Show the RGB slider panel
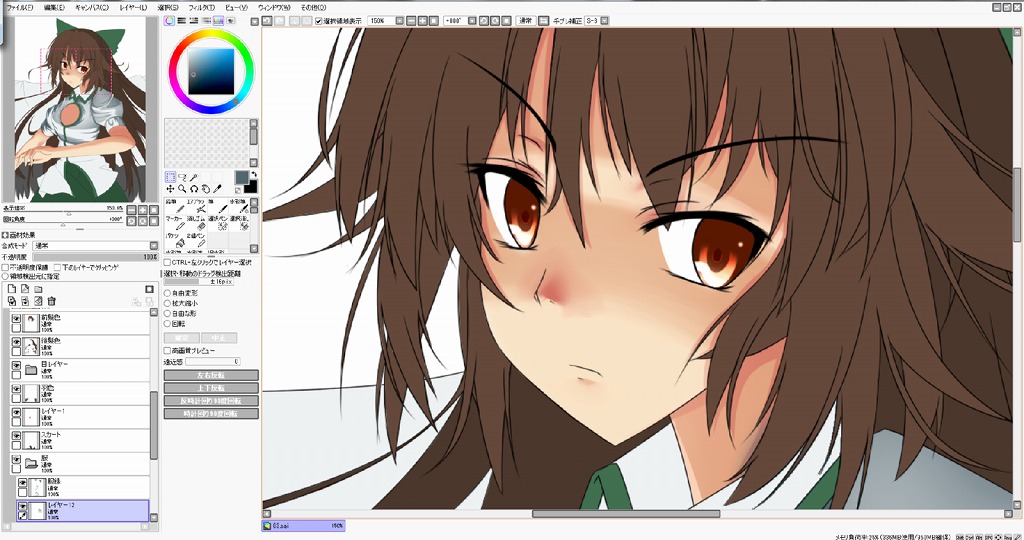Image resolution: width=1024 pixels, height=540 pixels. coord(182,21)
